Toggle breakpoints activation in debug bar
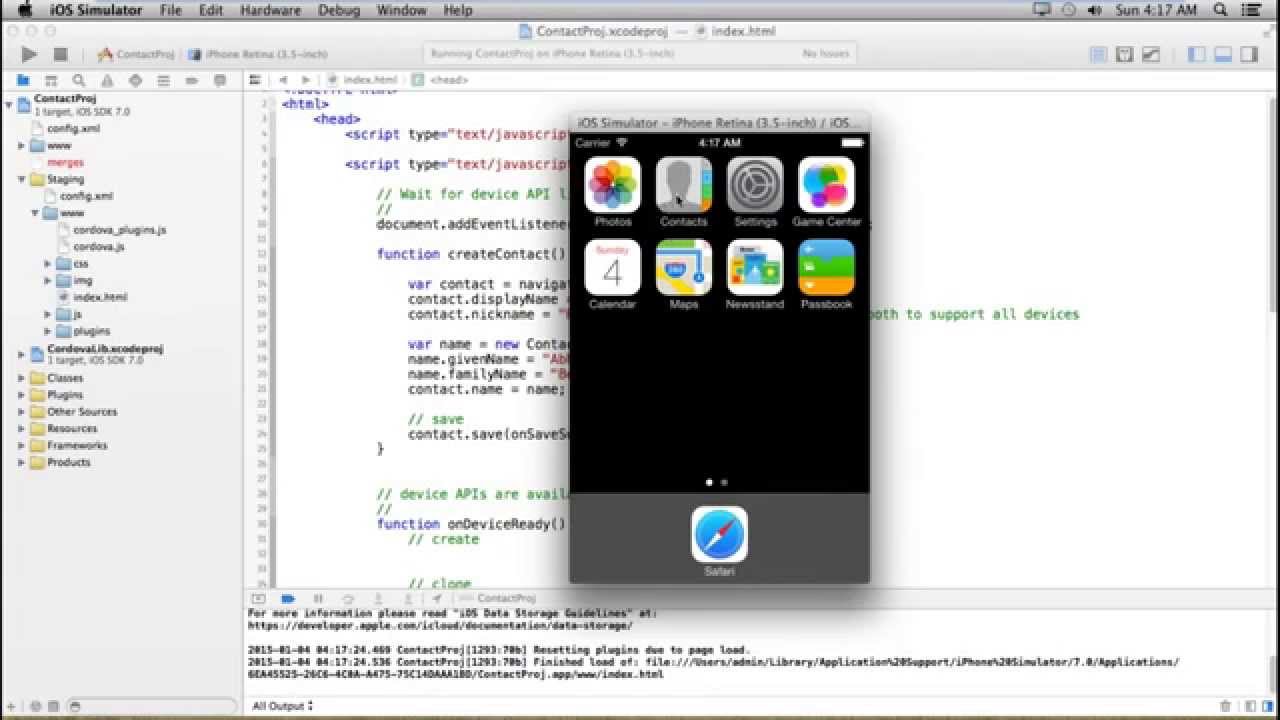Screen dimensions: 1280x720 tap(288, 598)
